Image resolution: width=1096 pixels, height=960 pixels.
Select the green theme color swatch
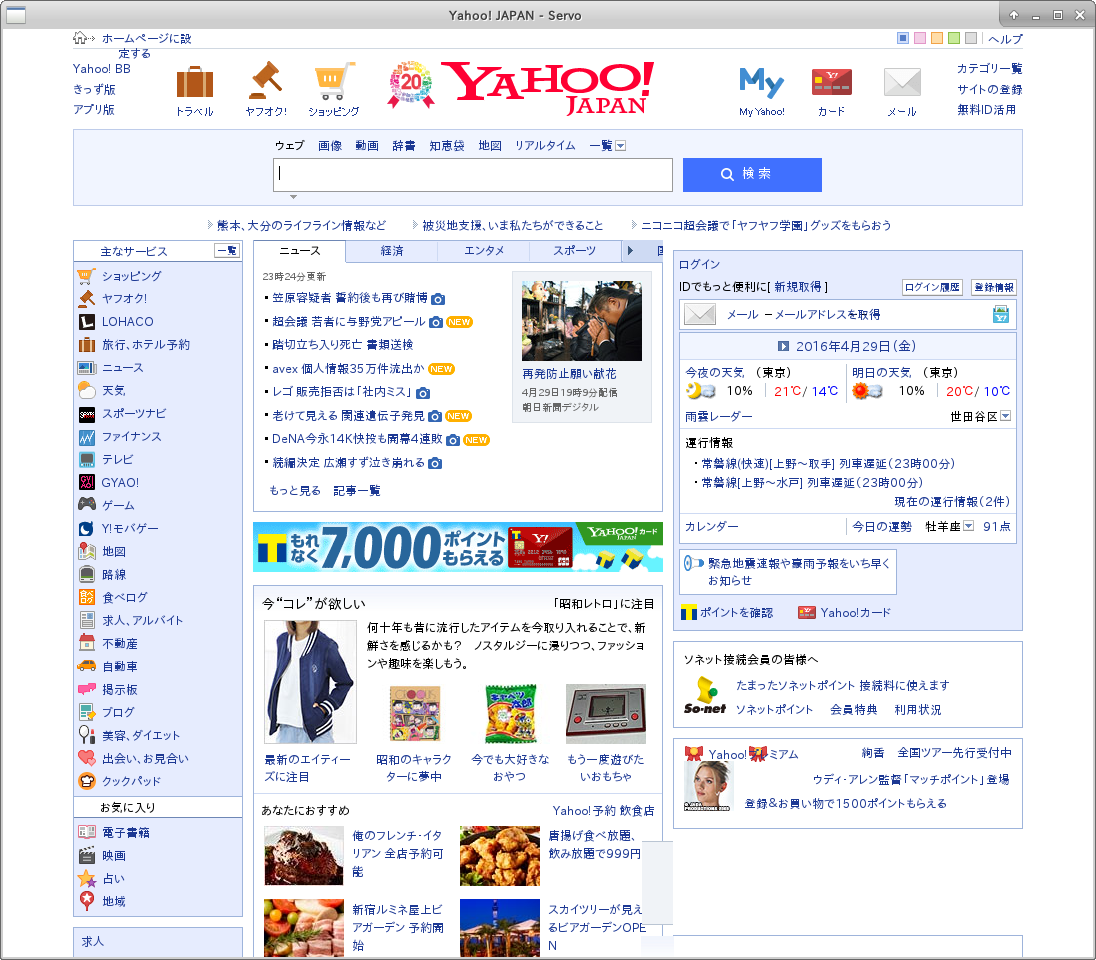point(953,38)
